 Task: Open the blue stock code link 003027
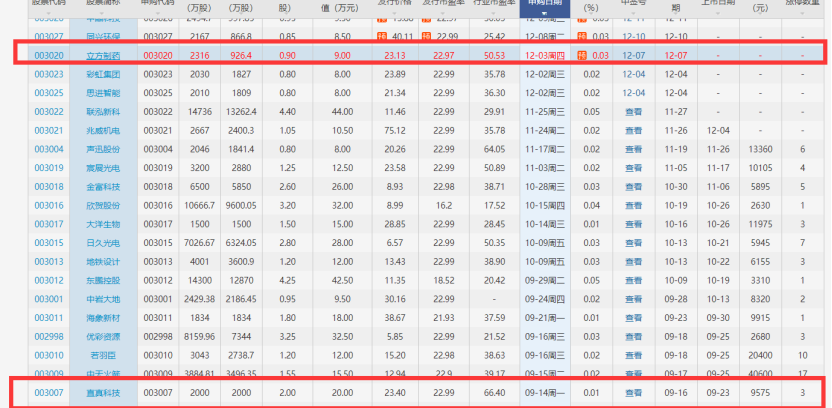[x=49, y=37]
